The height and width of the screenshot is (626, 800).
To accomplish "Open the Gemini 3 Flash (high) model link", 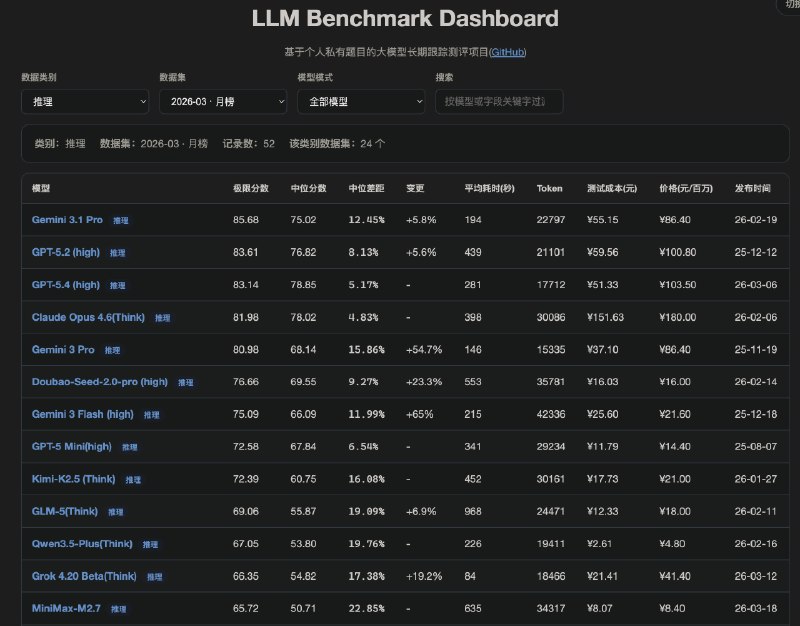I will click(83, 414).
